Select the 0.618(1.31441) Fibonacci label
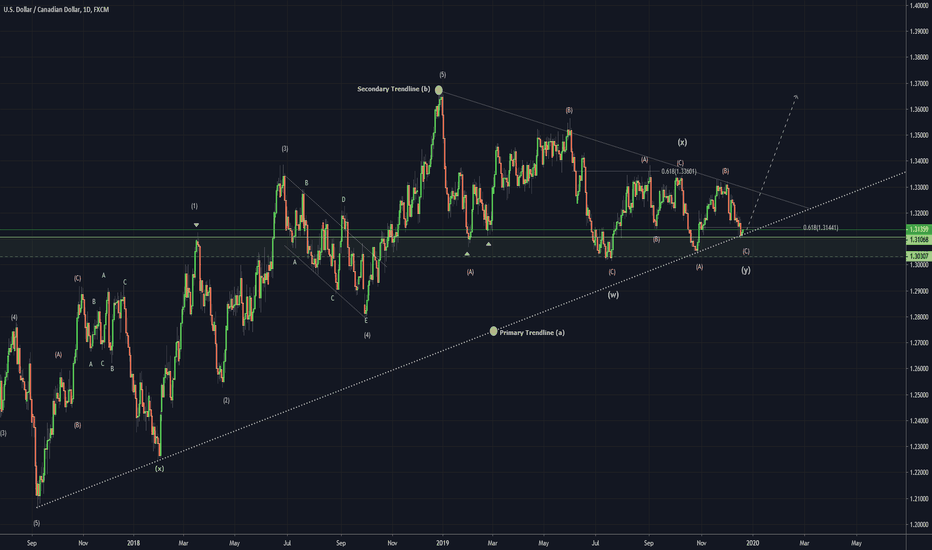Image resolution: width=932 pixels, height=550 pixels. (x=819, y=228)
